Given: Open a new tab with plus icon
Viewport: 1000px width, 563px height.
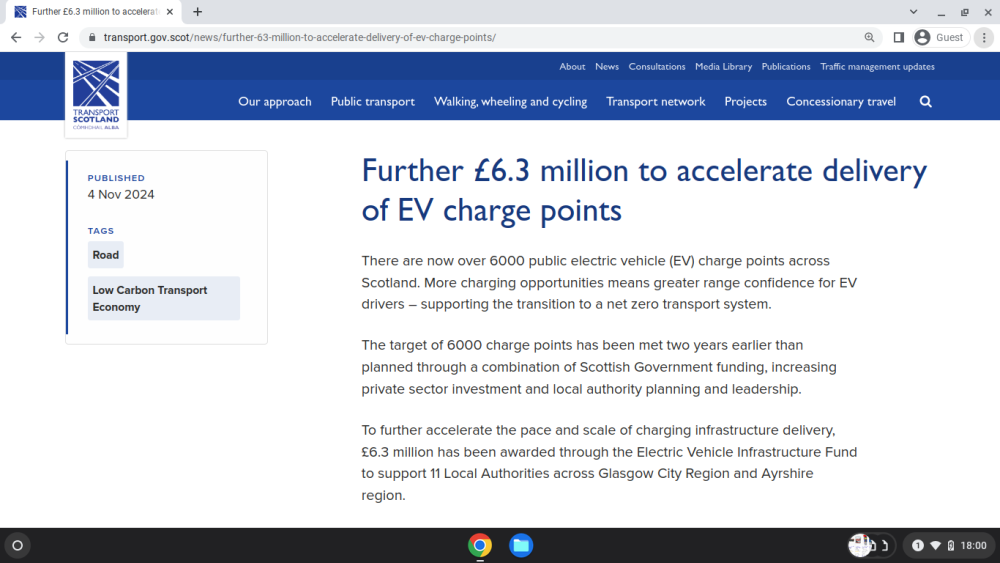Looking at the screenshot, I should 198,11.
